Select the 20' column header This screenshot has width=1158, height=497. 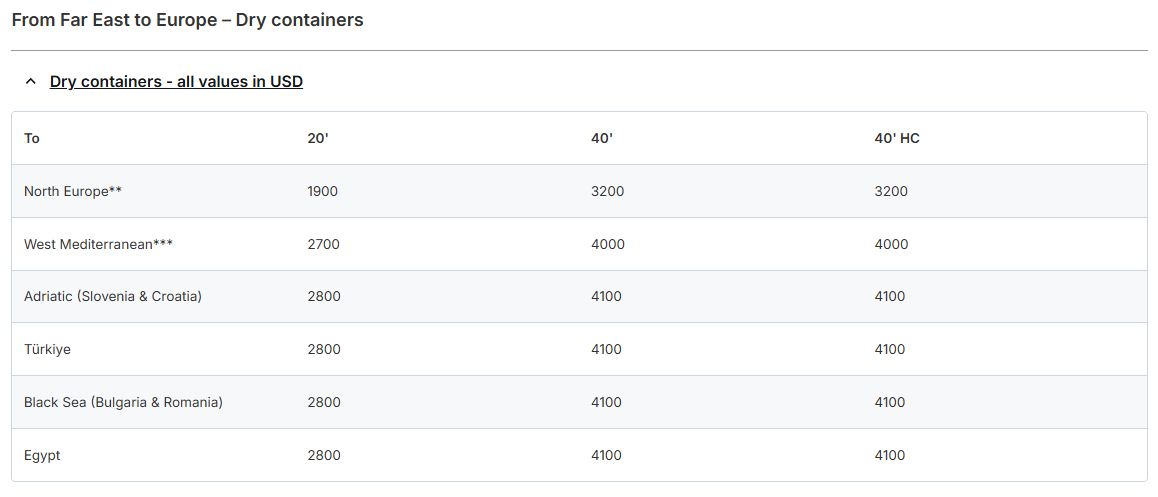pyautogui.click(x=318, y=138)
